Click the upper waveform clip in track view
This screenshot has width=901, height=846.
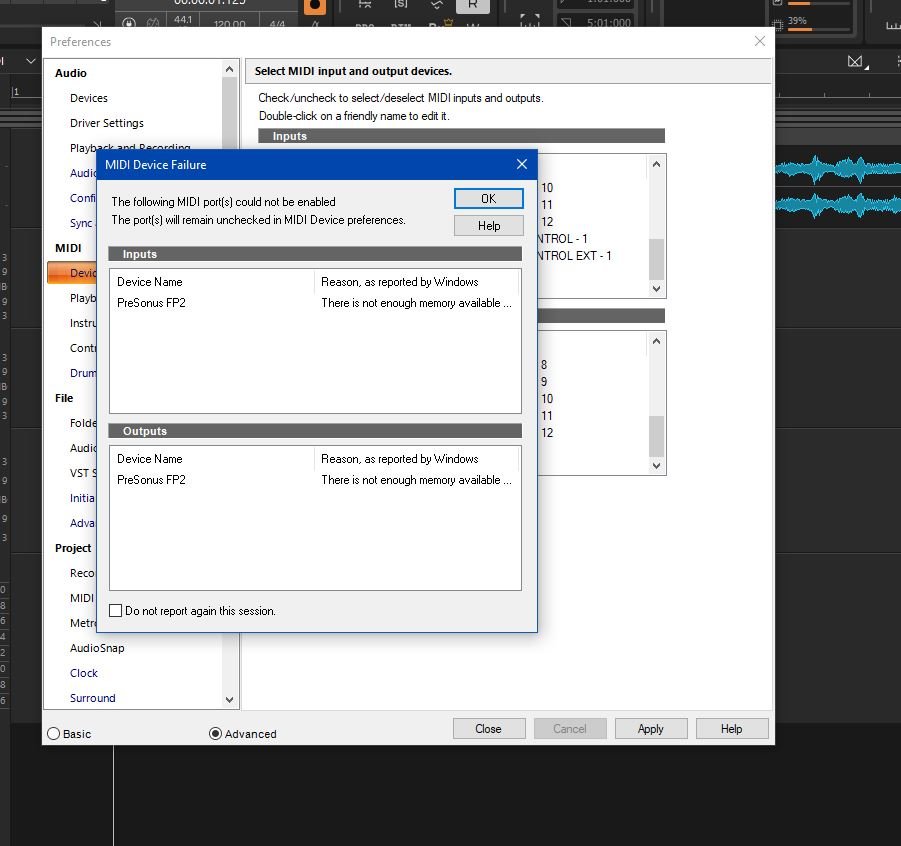tap(838, 169)
